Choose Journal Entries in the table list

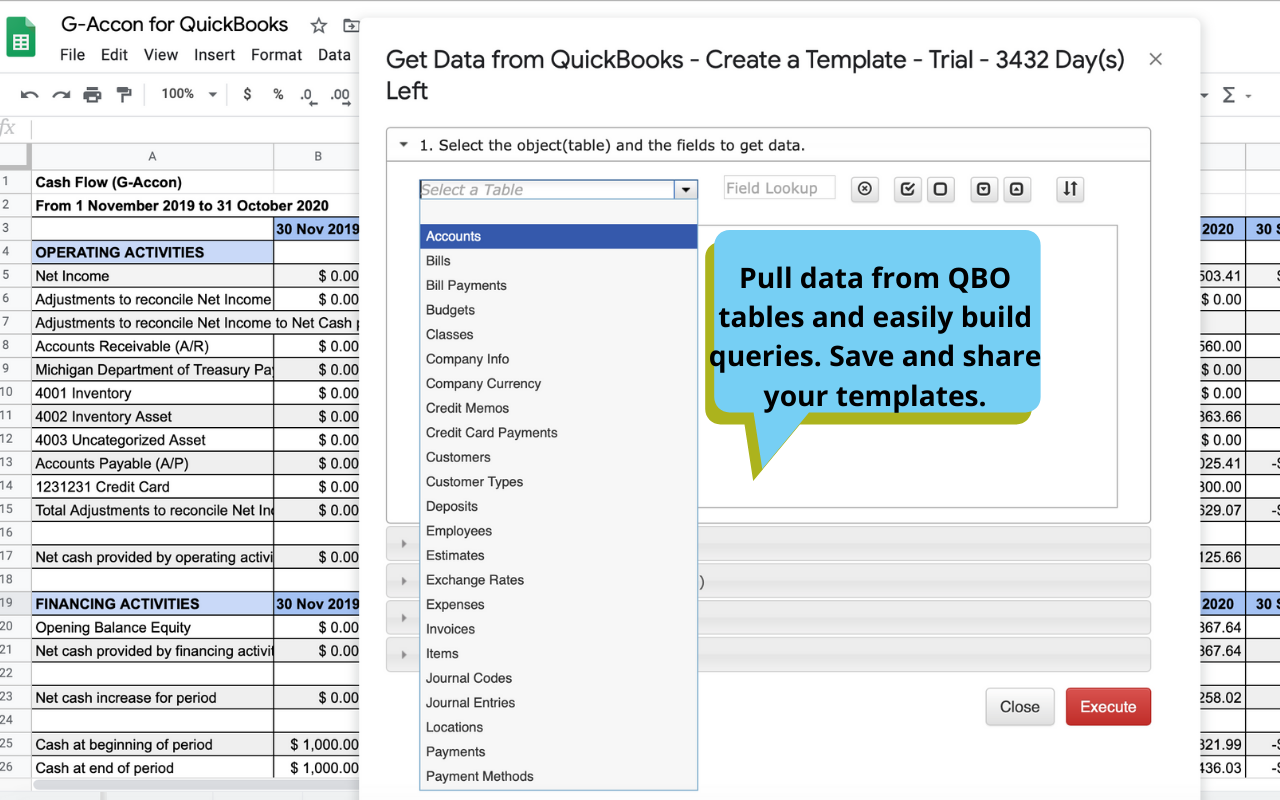click(x=470, y=703)
